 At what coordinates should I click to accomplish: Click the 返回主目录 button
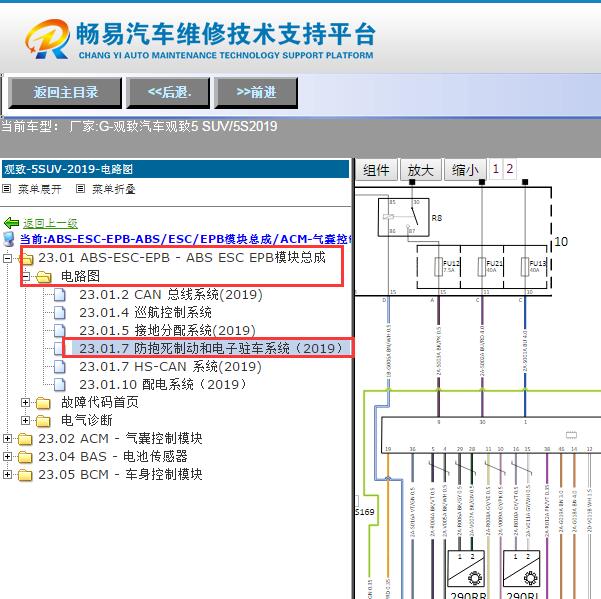tap(65, 92)
